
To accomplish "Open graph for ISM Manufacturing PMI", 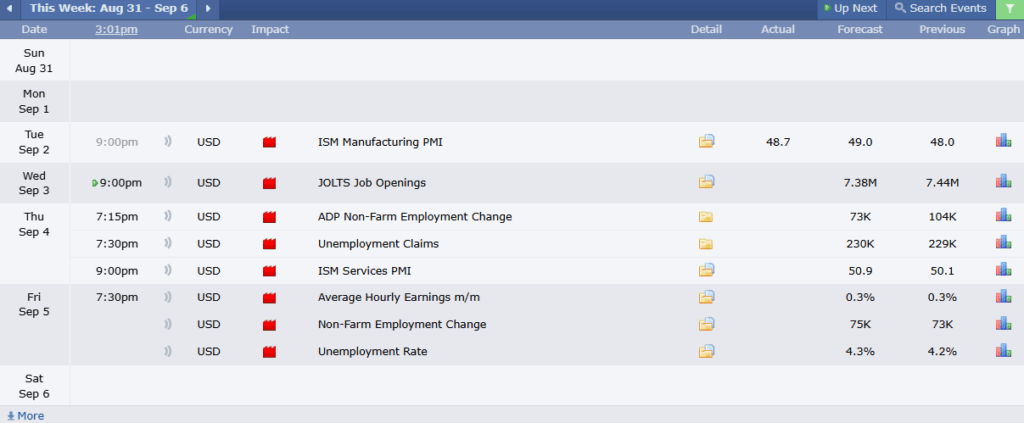I will (1003, 141).
